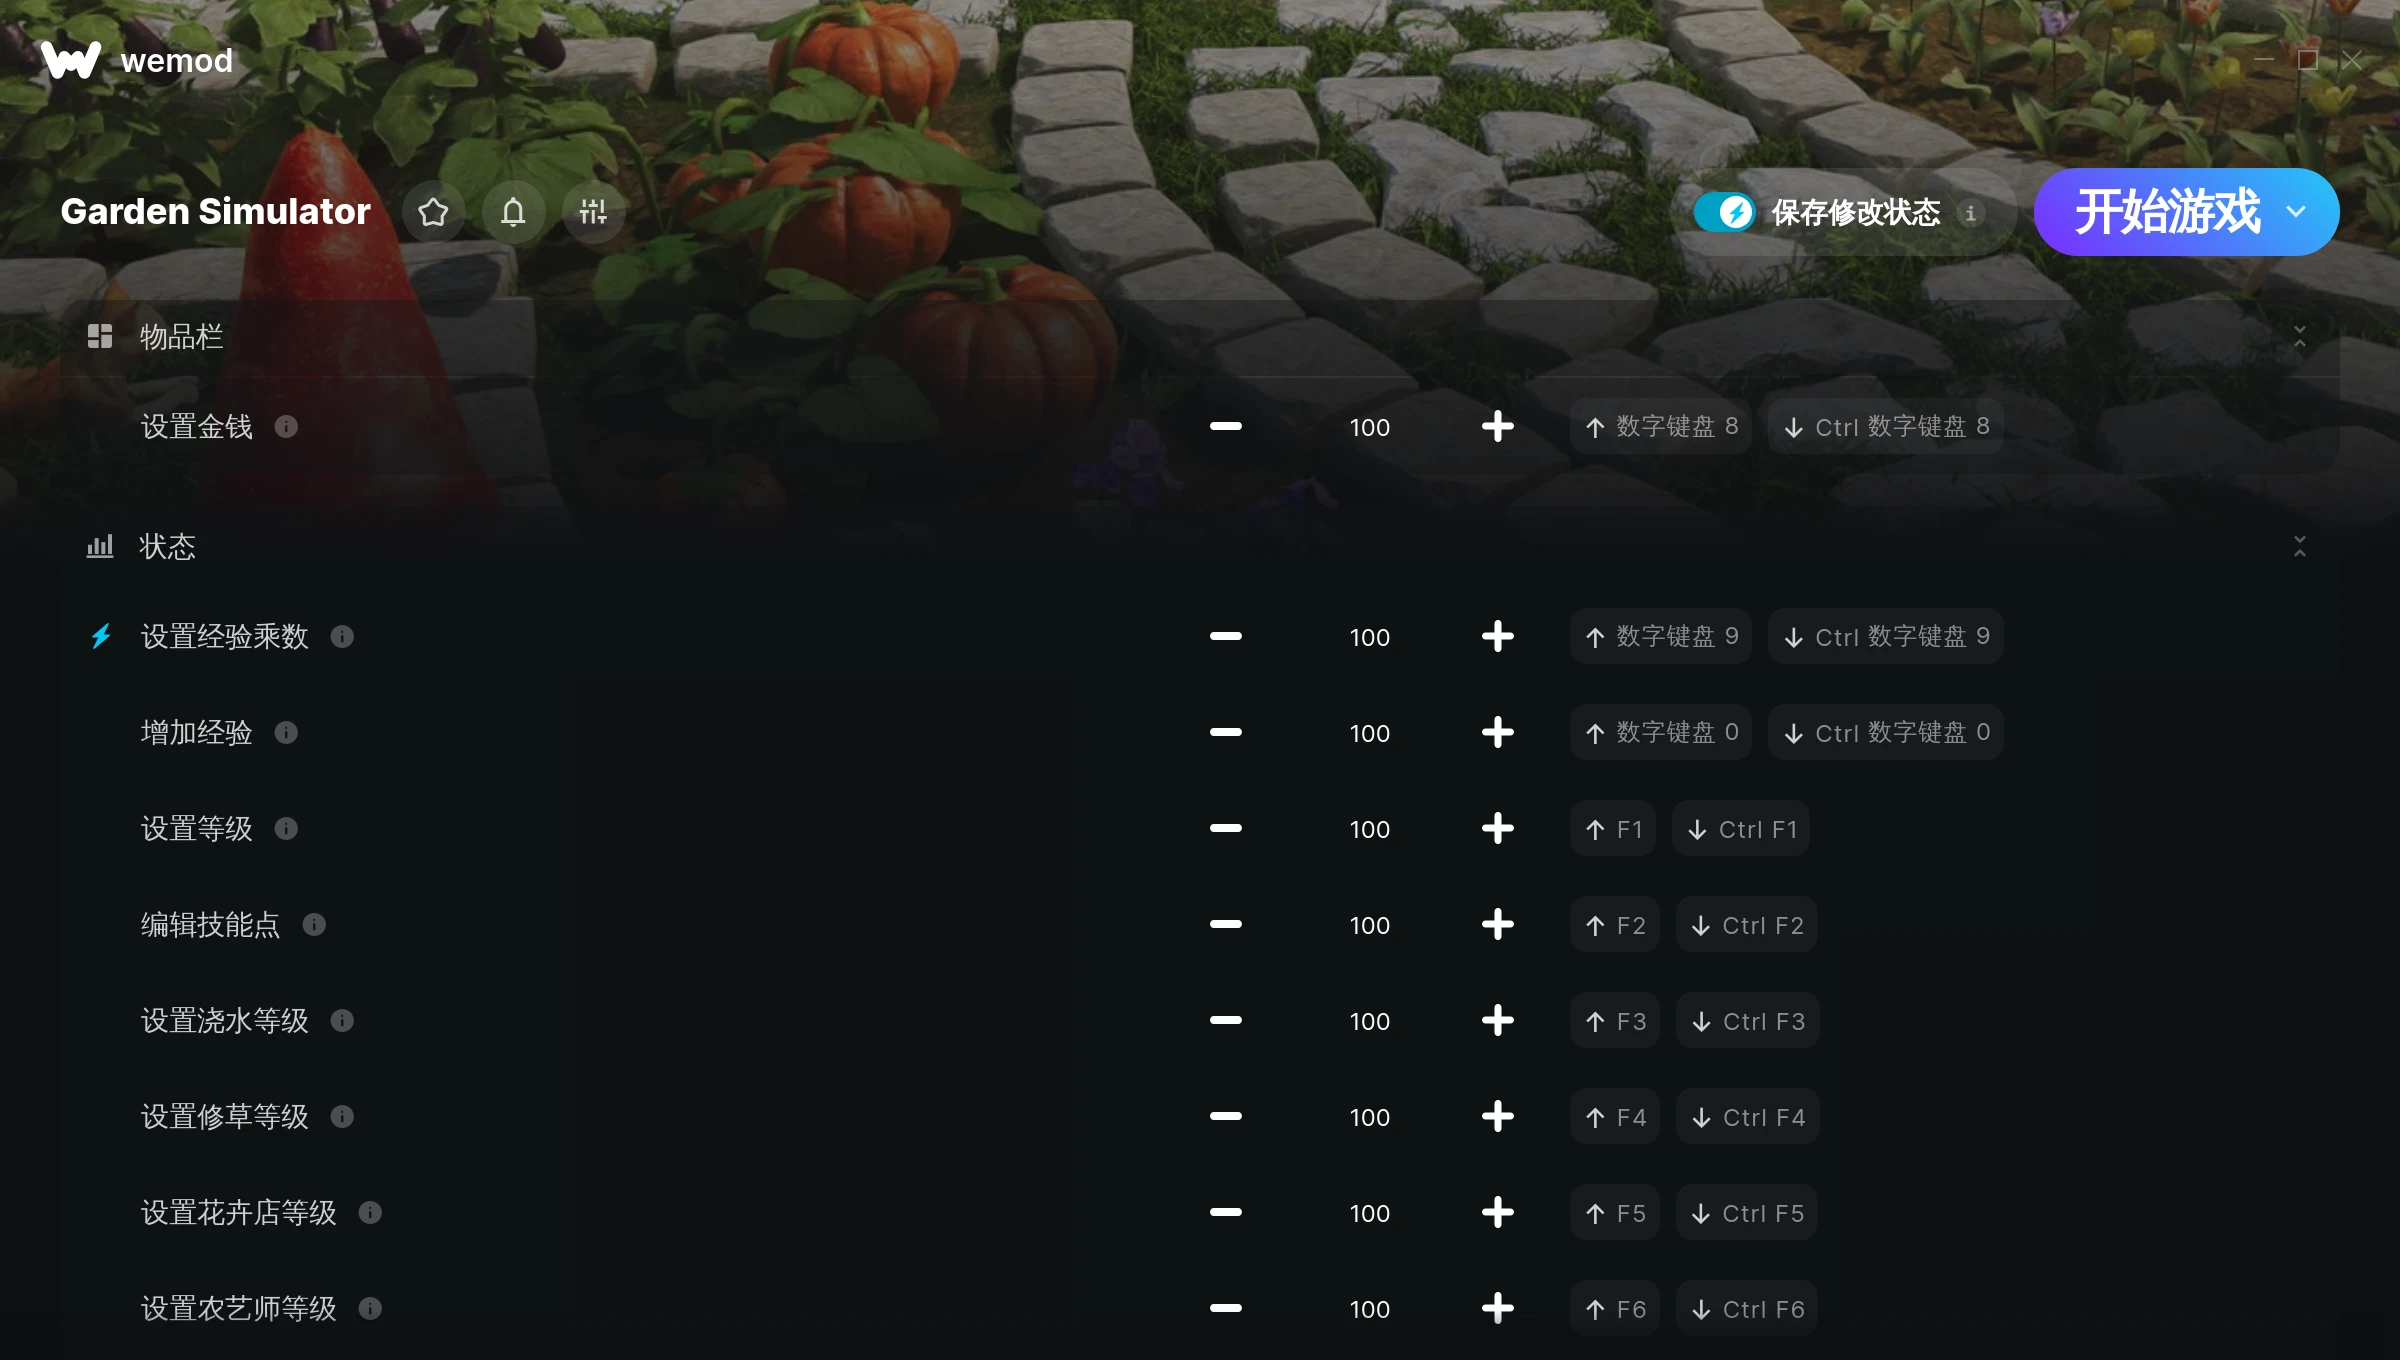This screenshot has width=2400, height=1360.
Task: Click the WeMod logo icon
Action: click(x=71, y=60)
